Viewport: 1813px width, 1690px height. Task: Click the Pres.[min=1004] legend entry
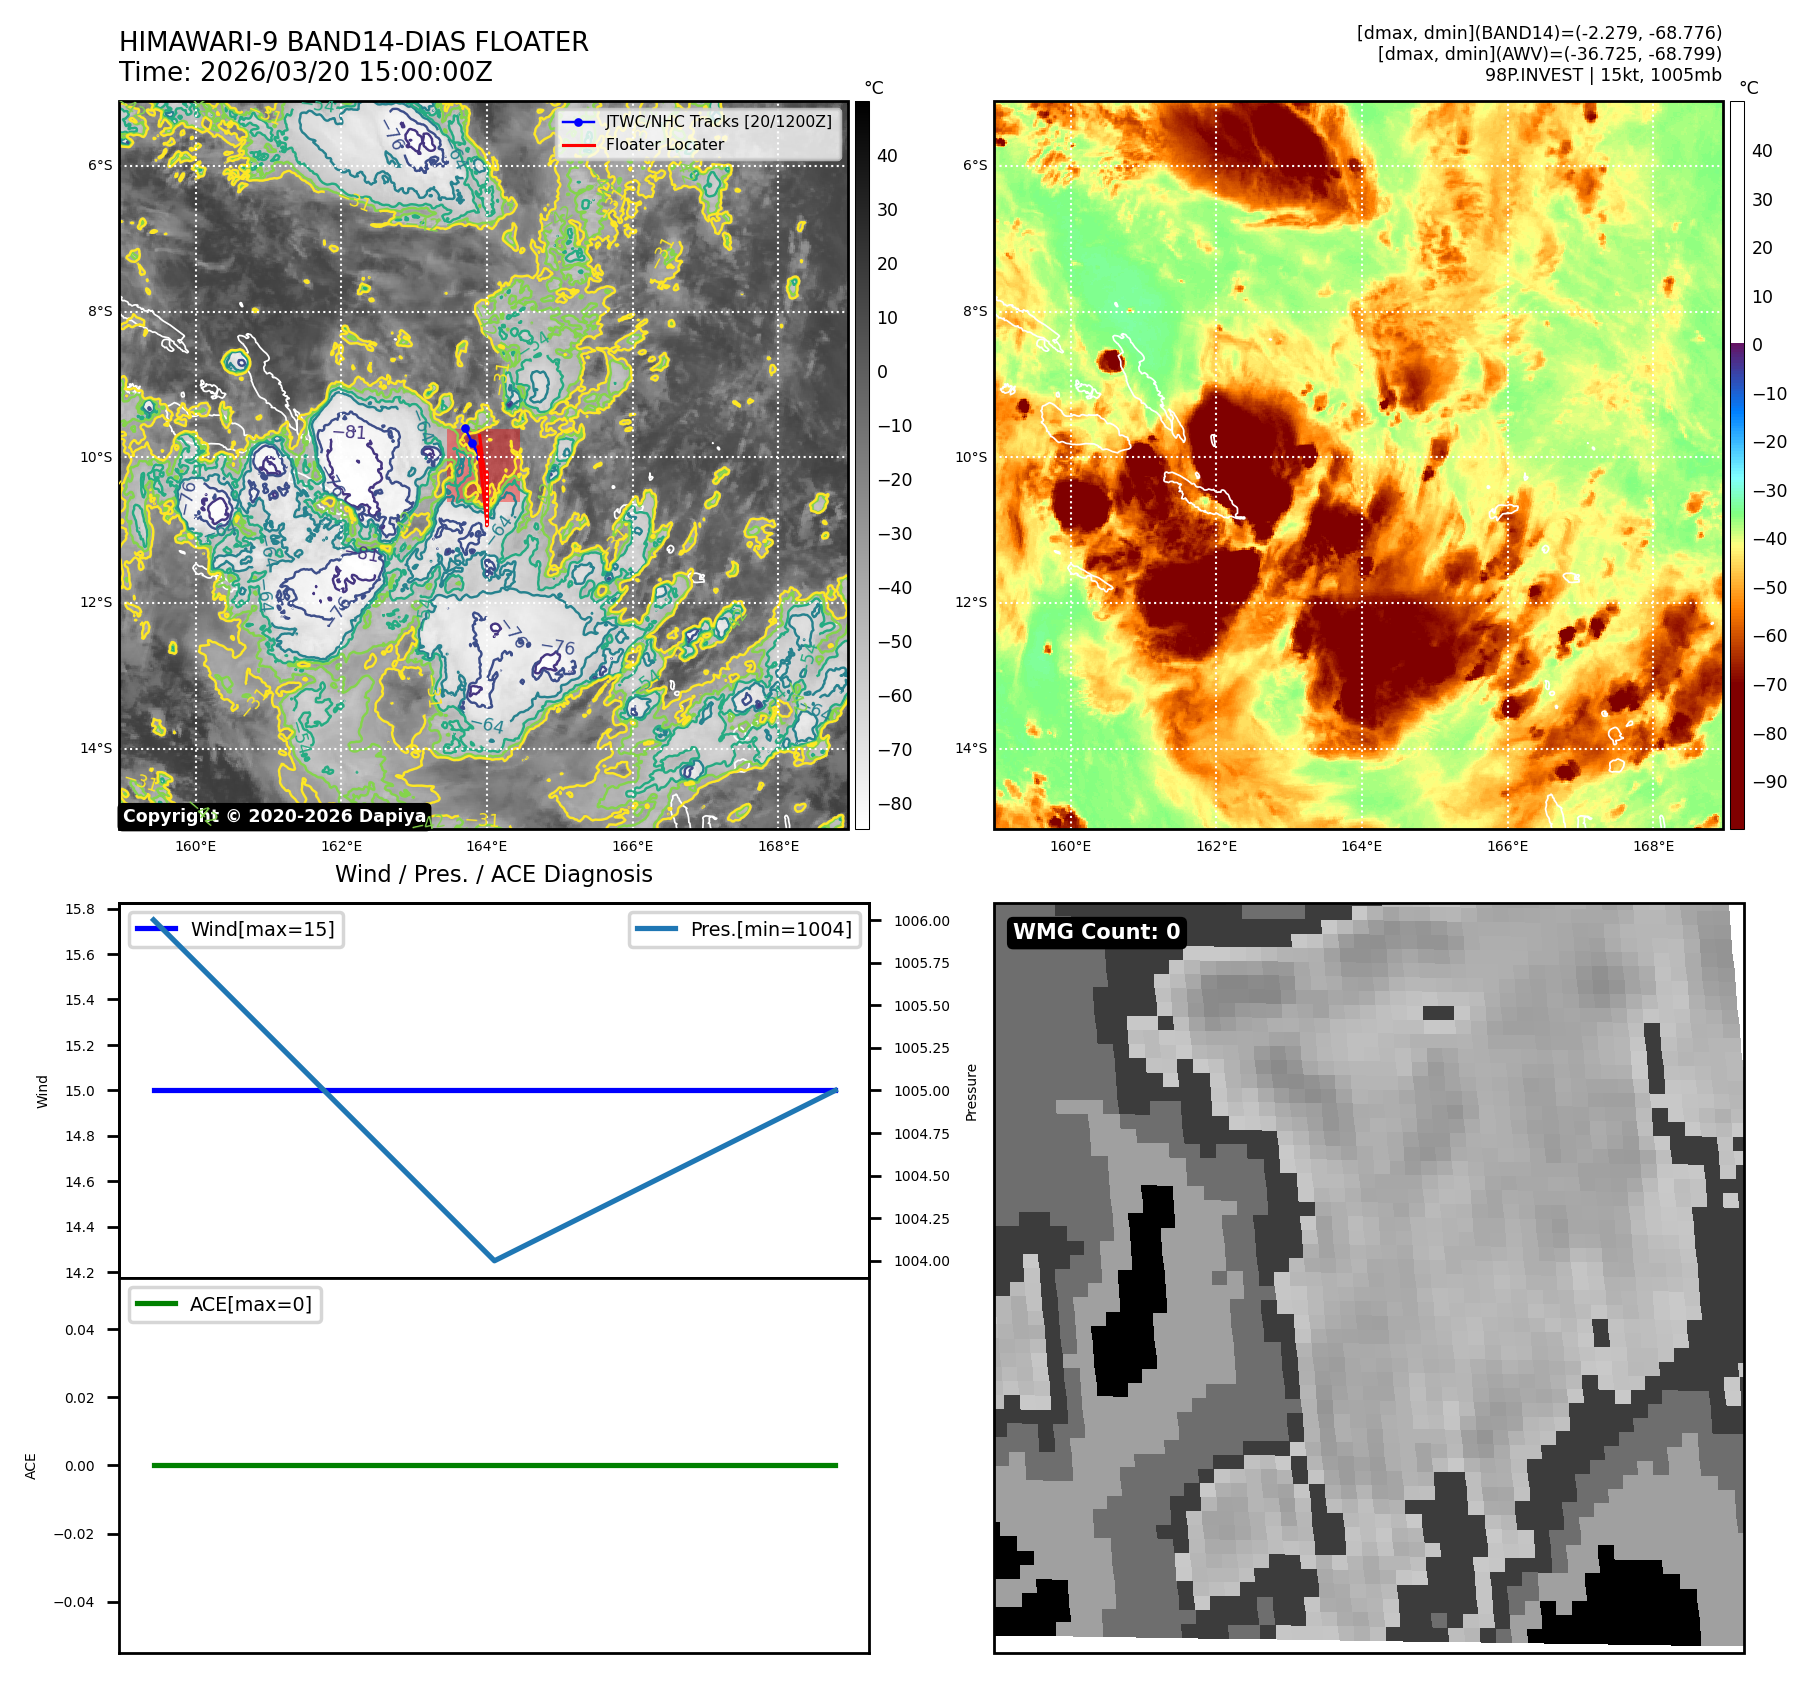745,929
